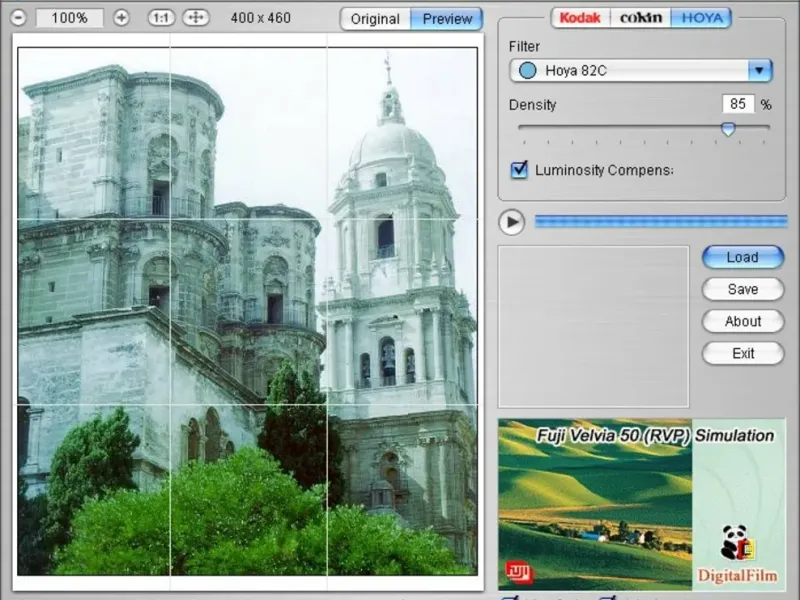Select the HOYA filter brand tab
Screen dimensions: 800x600
click(x=701, y=18)
